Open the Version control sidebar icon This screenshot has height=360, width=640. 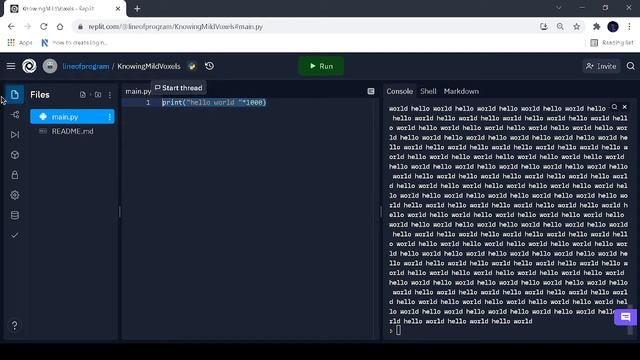(x=15, y=115)
